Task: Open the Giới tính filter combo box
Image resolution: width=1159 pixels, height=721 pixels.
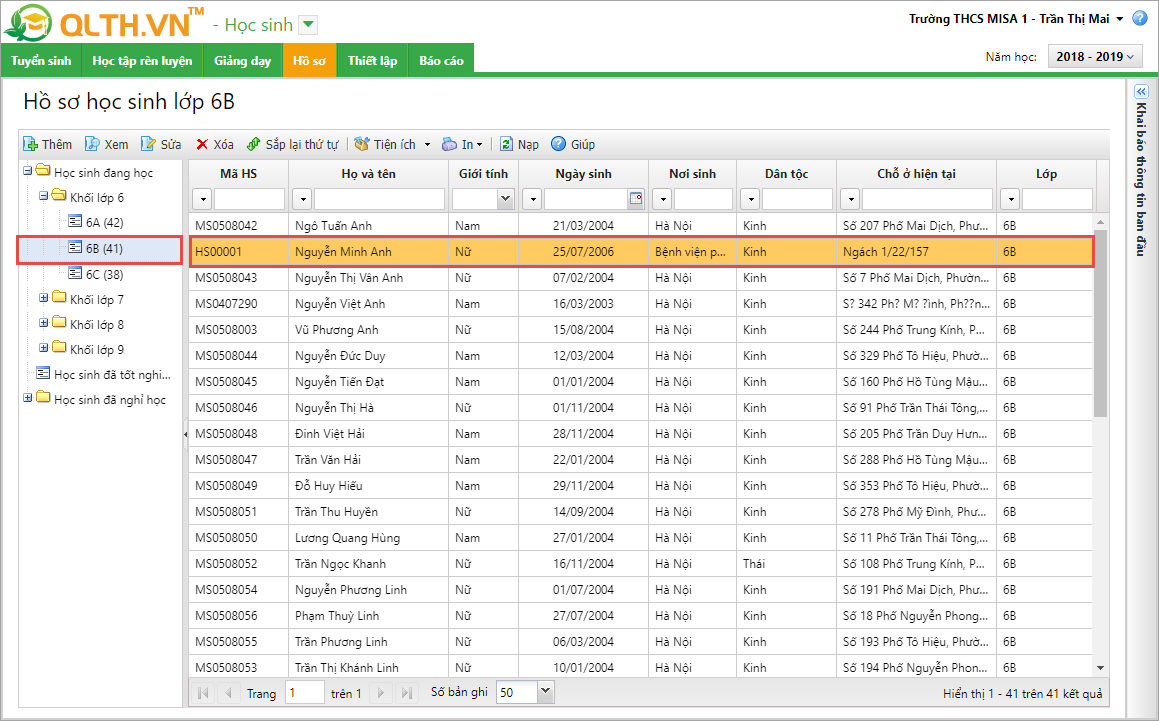Action: coord(505,199)
